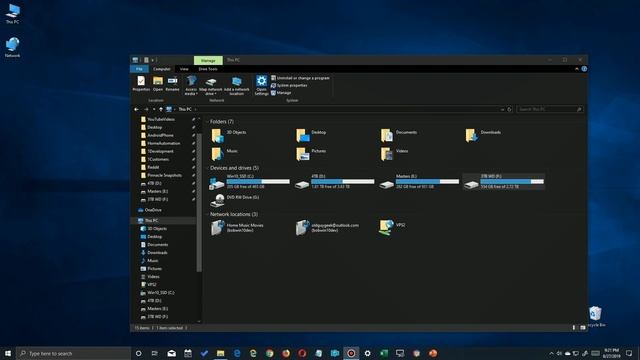Click Add a network location
The width and height of the screenshot is (640, 360).
(x=236, y=85)
